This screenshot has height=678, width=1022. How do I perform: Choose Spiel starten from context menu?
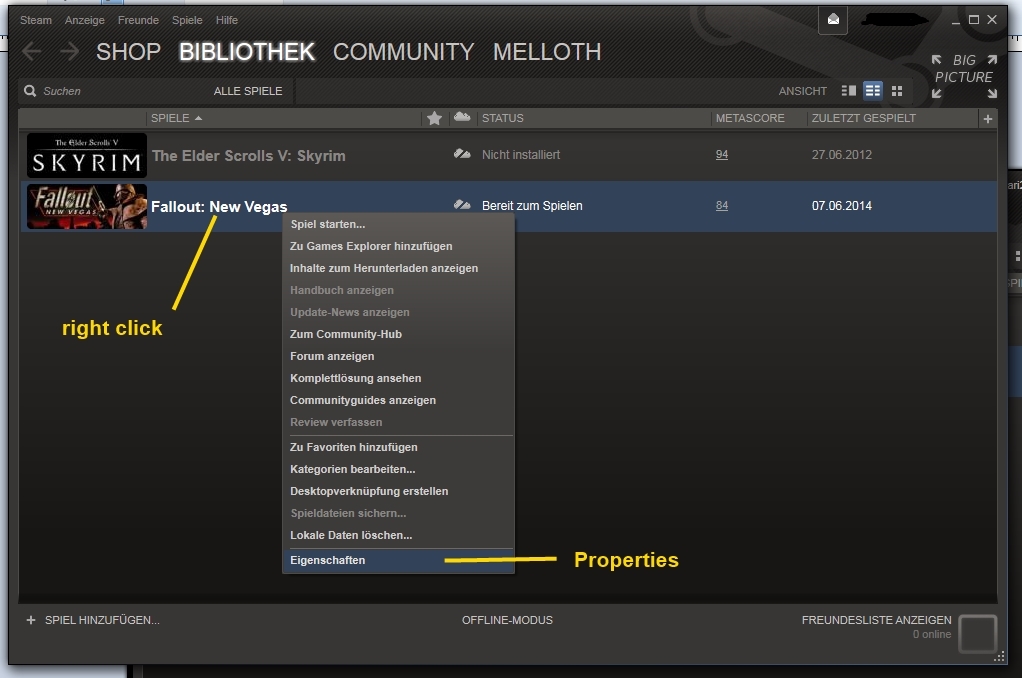click(x=398, y=224)
